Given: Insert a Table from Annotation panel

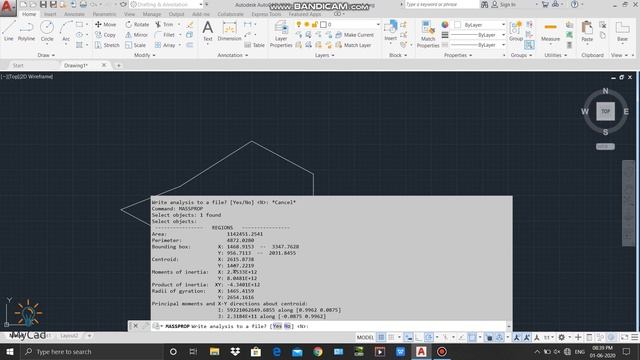Looking at the screenshot, I should 254,45.
